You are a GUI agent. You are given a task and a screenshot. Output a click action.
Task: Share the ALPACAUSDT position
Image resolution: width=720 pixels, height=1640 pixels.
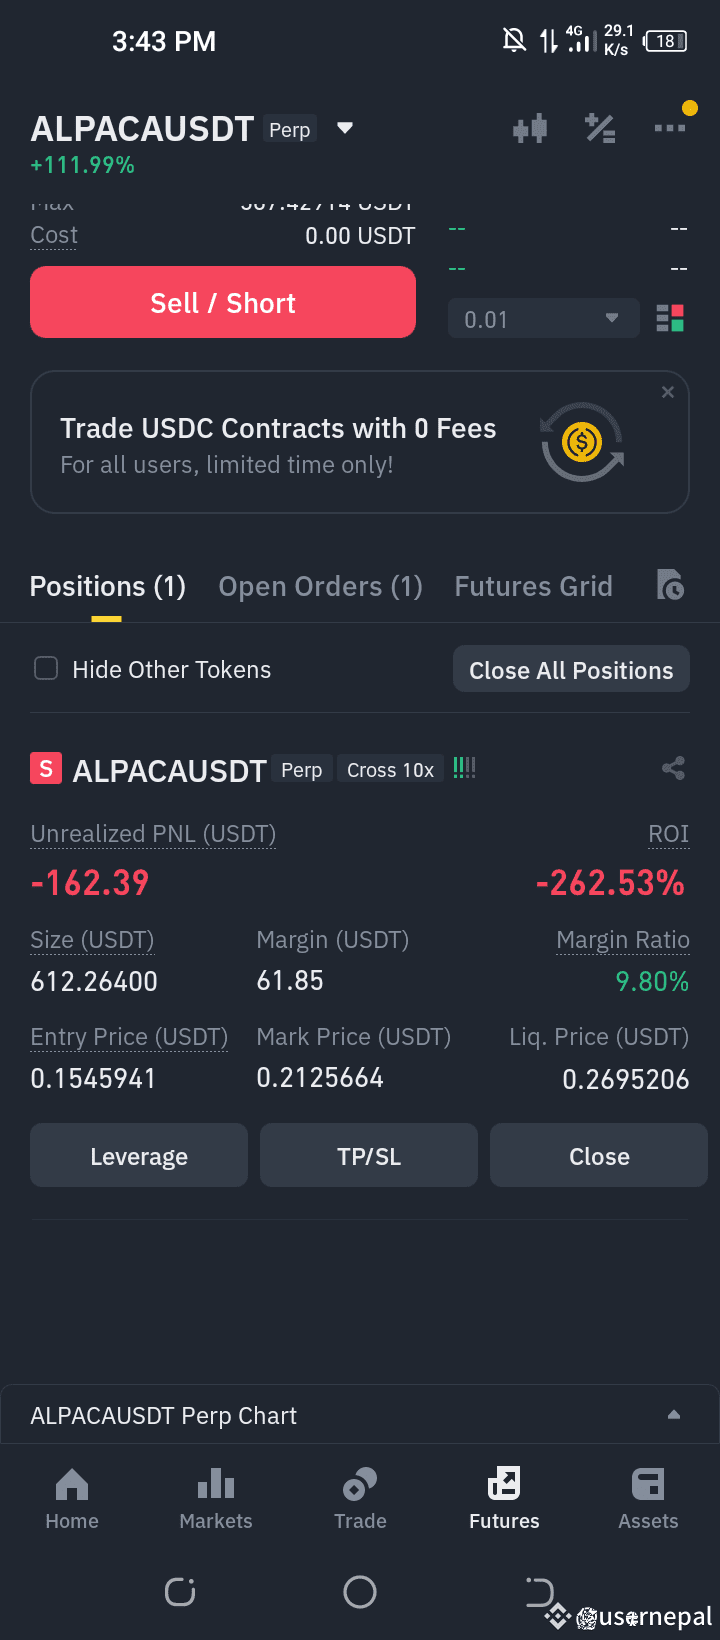click(673, 768)
